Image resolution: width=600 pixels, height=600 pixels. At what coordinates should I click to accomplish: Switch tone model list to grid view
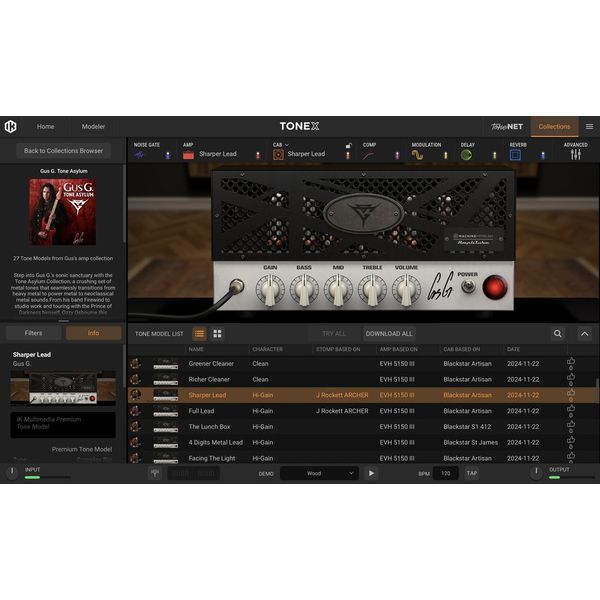click(217, 334)
